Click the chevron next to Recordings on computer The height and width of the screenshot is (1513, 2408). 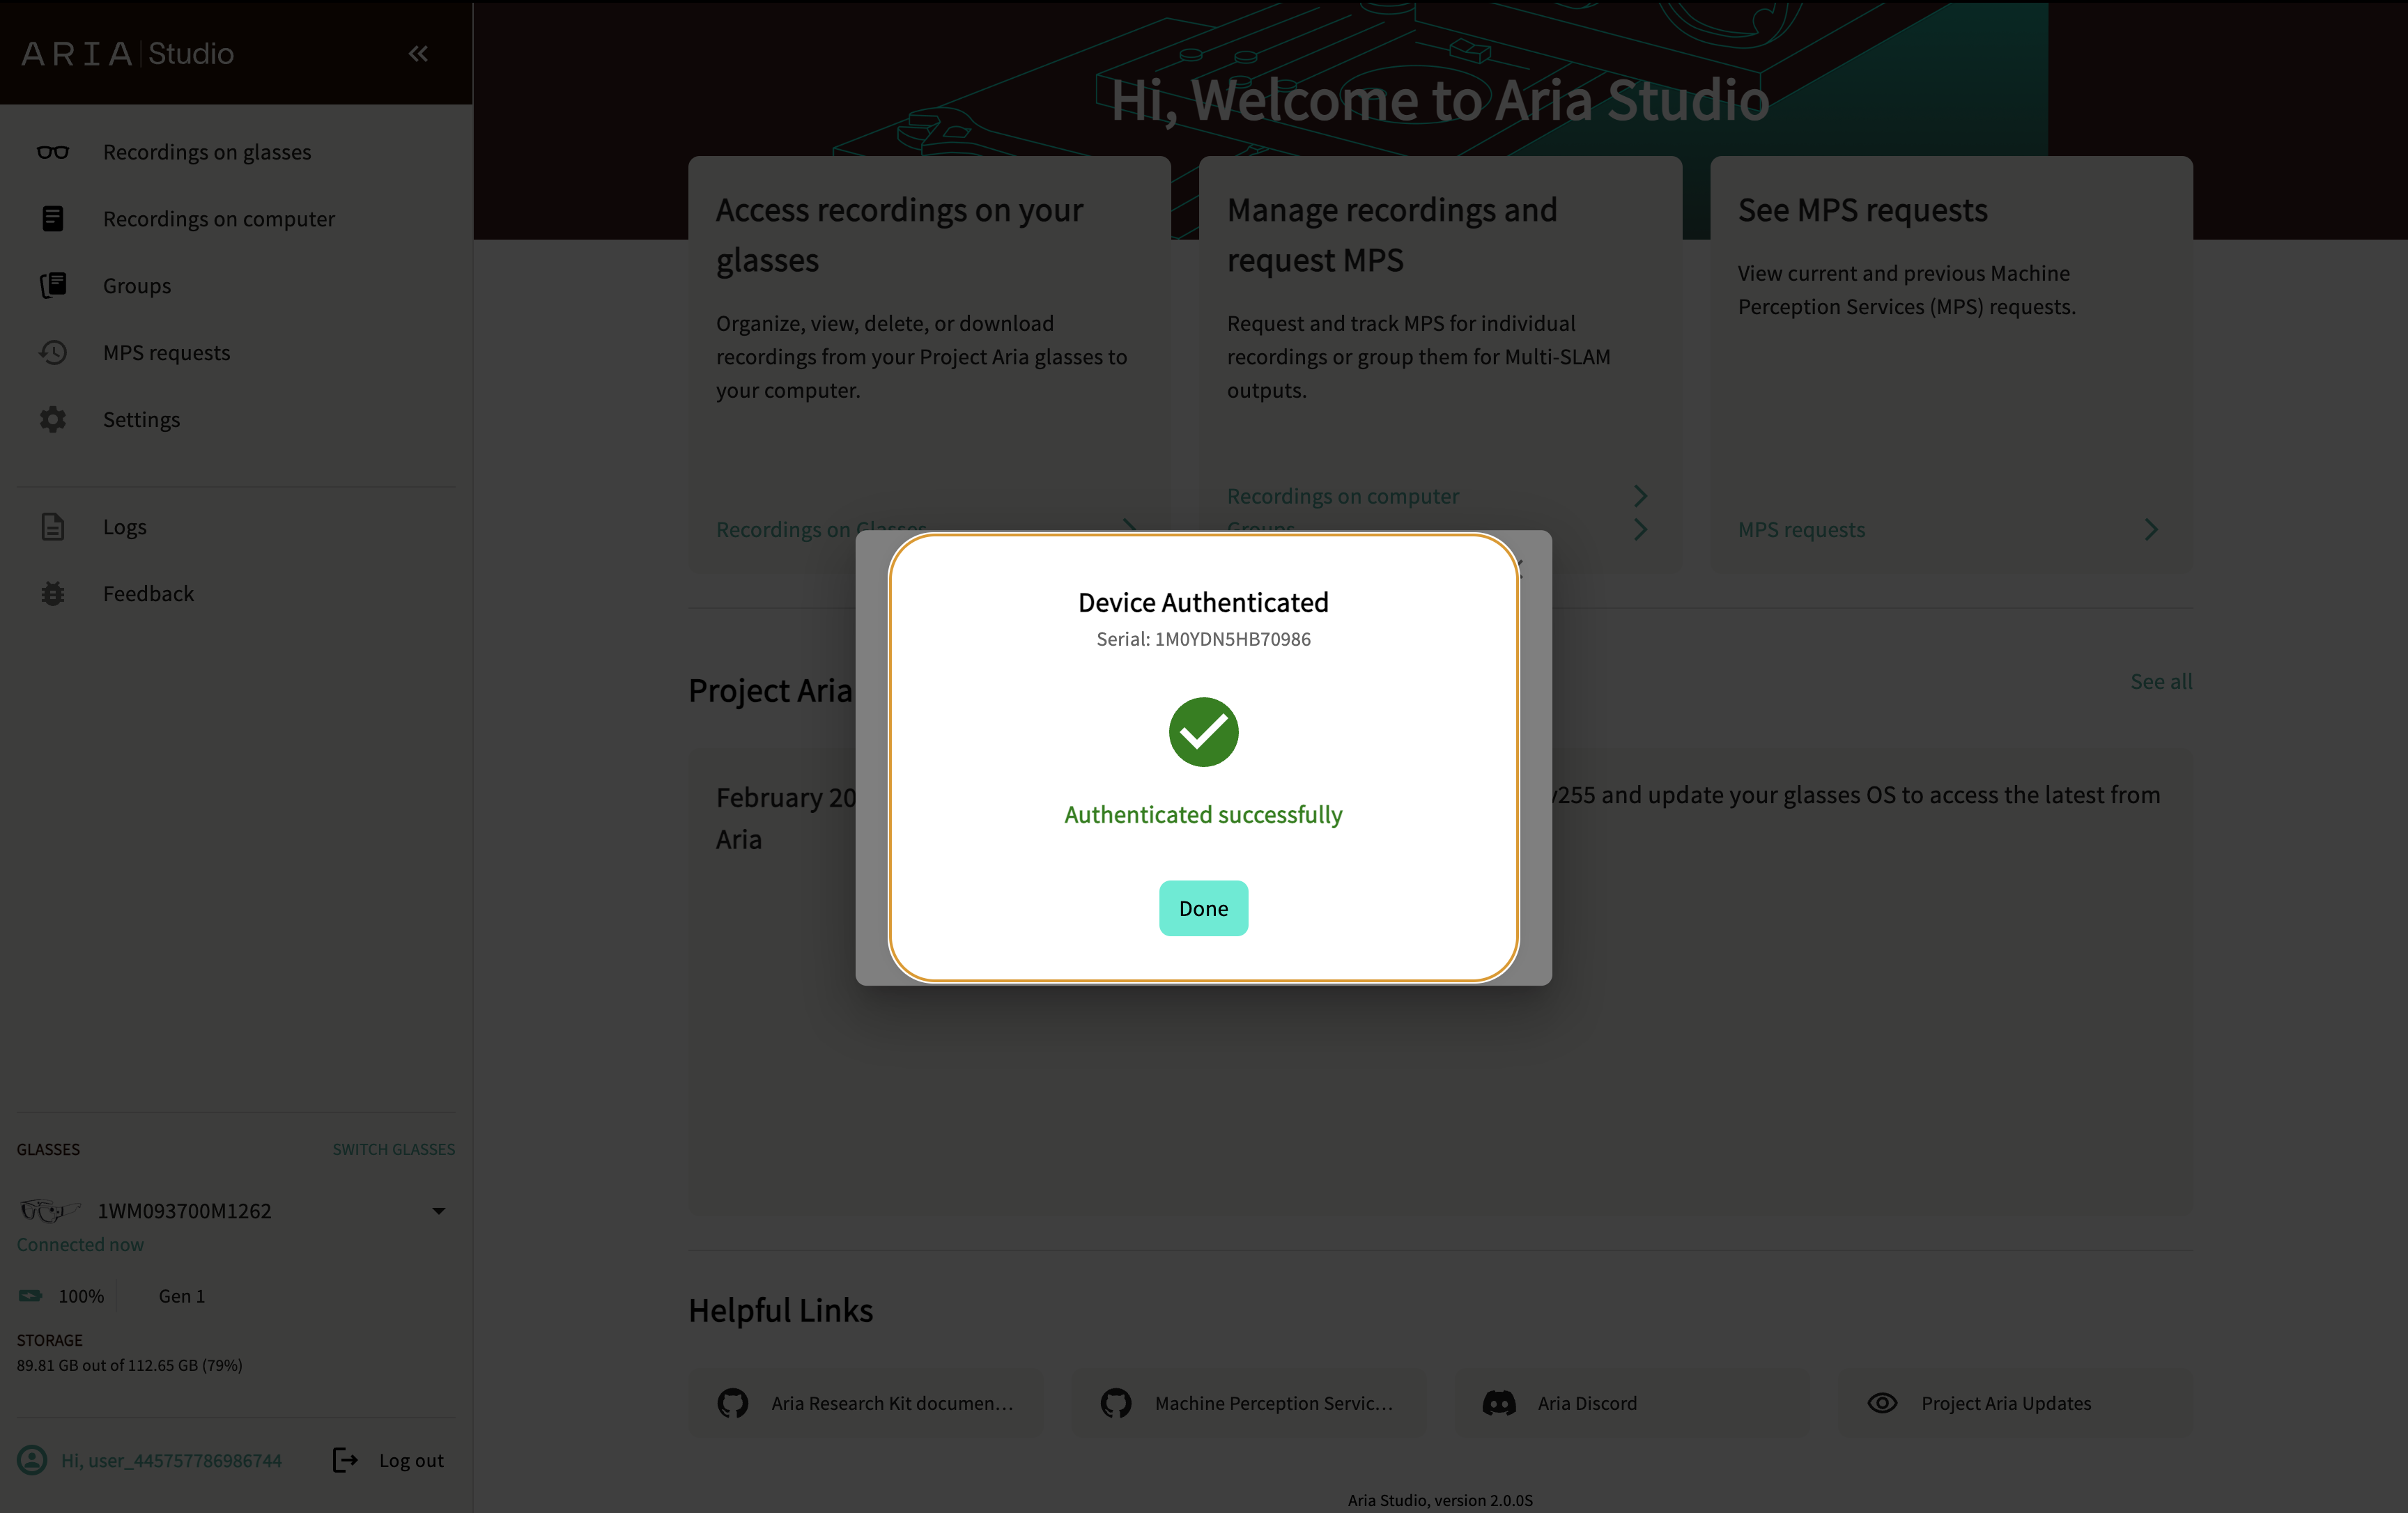[1640, 496]
